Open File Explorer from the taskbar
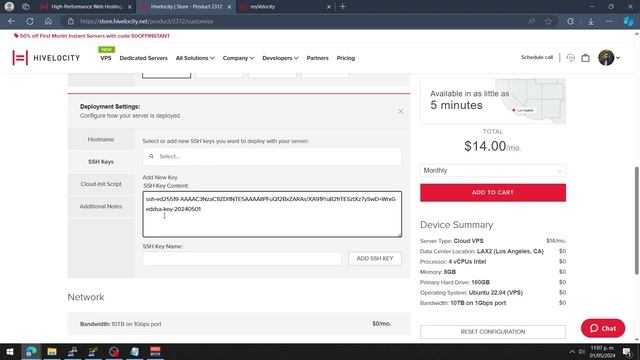Screen dimensions: 640x360 point(52,351)
